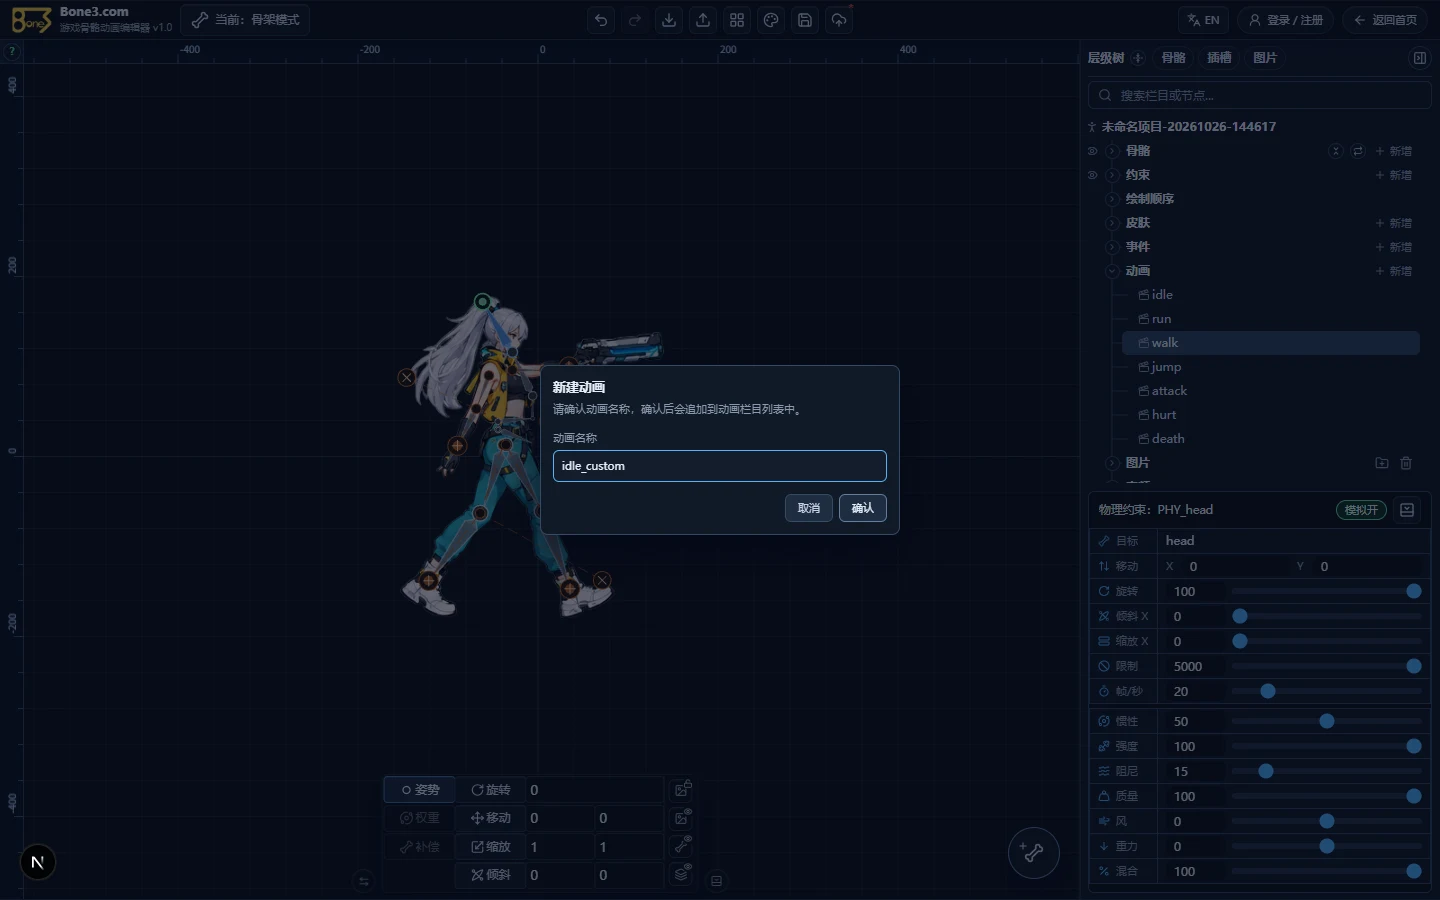Expand the 皮肤 tree node
The image size is (1440, 900).
(x=1112, y=223)
